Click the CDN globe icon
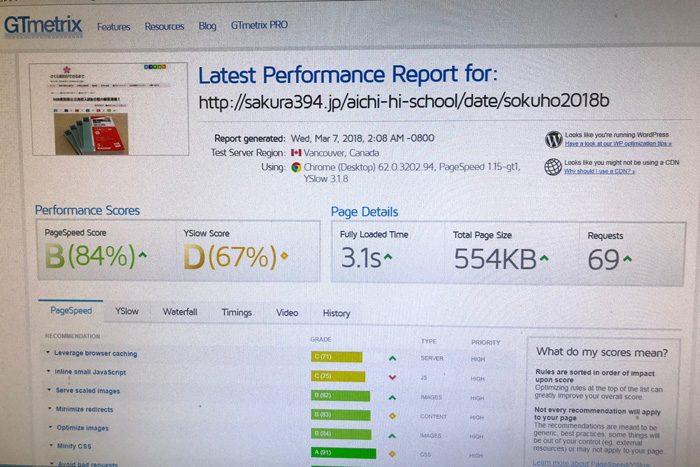This screenshot has width=700, height=467. [x=553, y=166]
